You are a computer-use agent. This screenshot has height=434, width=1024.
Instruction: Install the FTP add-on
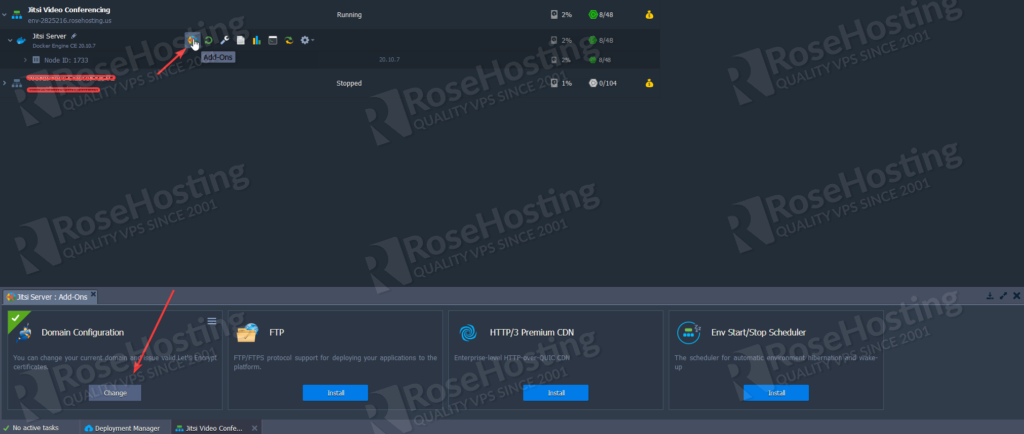(335, 393)
